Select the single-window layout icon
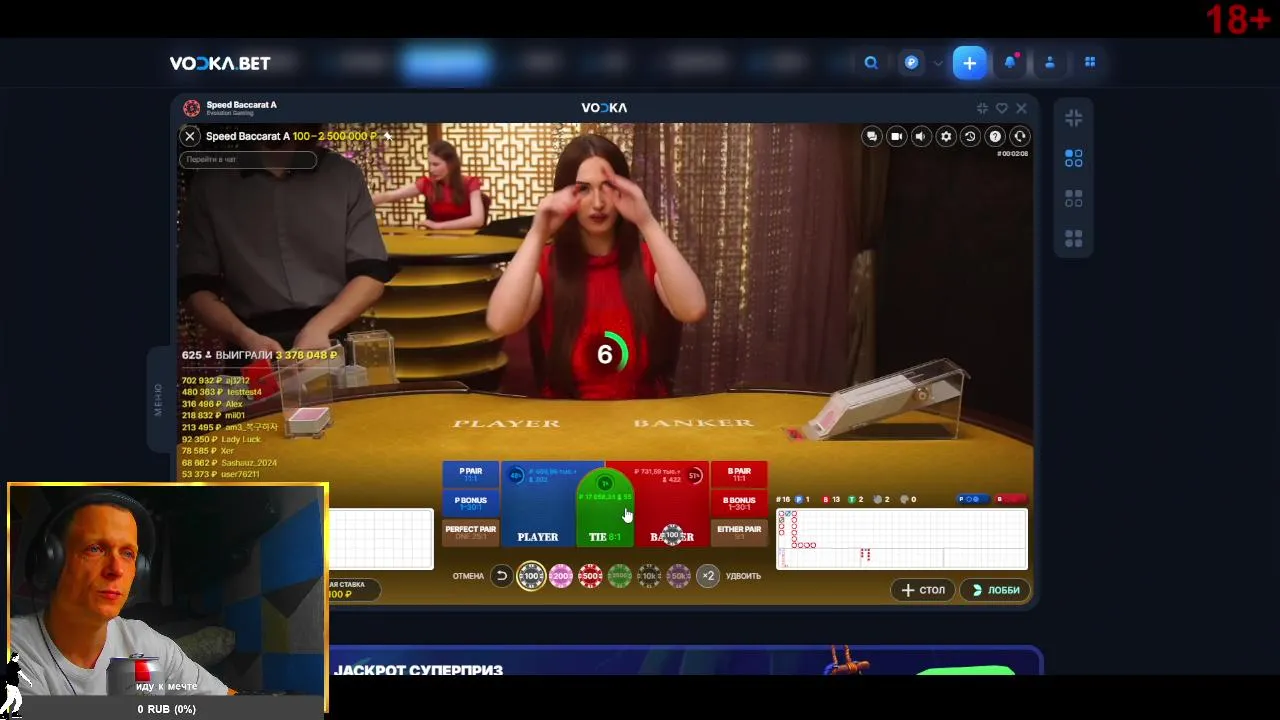The width and height of the screenshot is (1280, 720). click(1074, 158)
